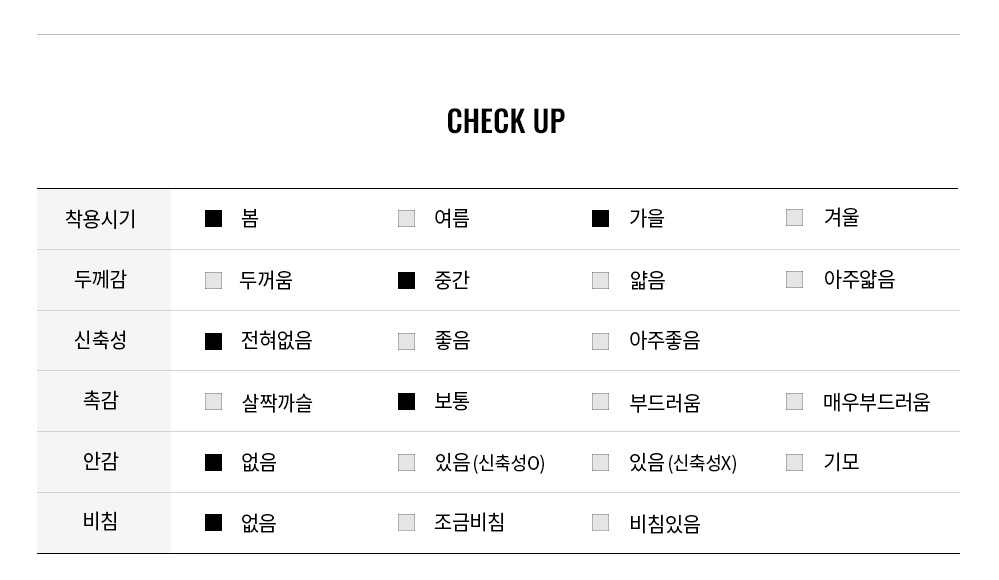Toggle the 보통 texture checkbox
The image size is (999, 580).
(406, 402)
